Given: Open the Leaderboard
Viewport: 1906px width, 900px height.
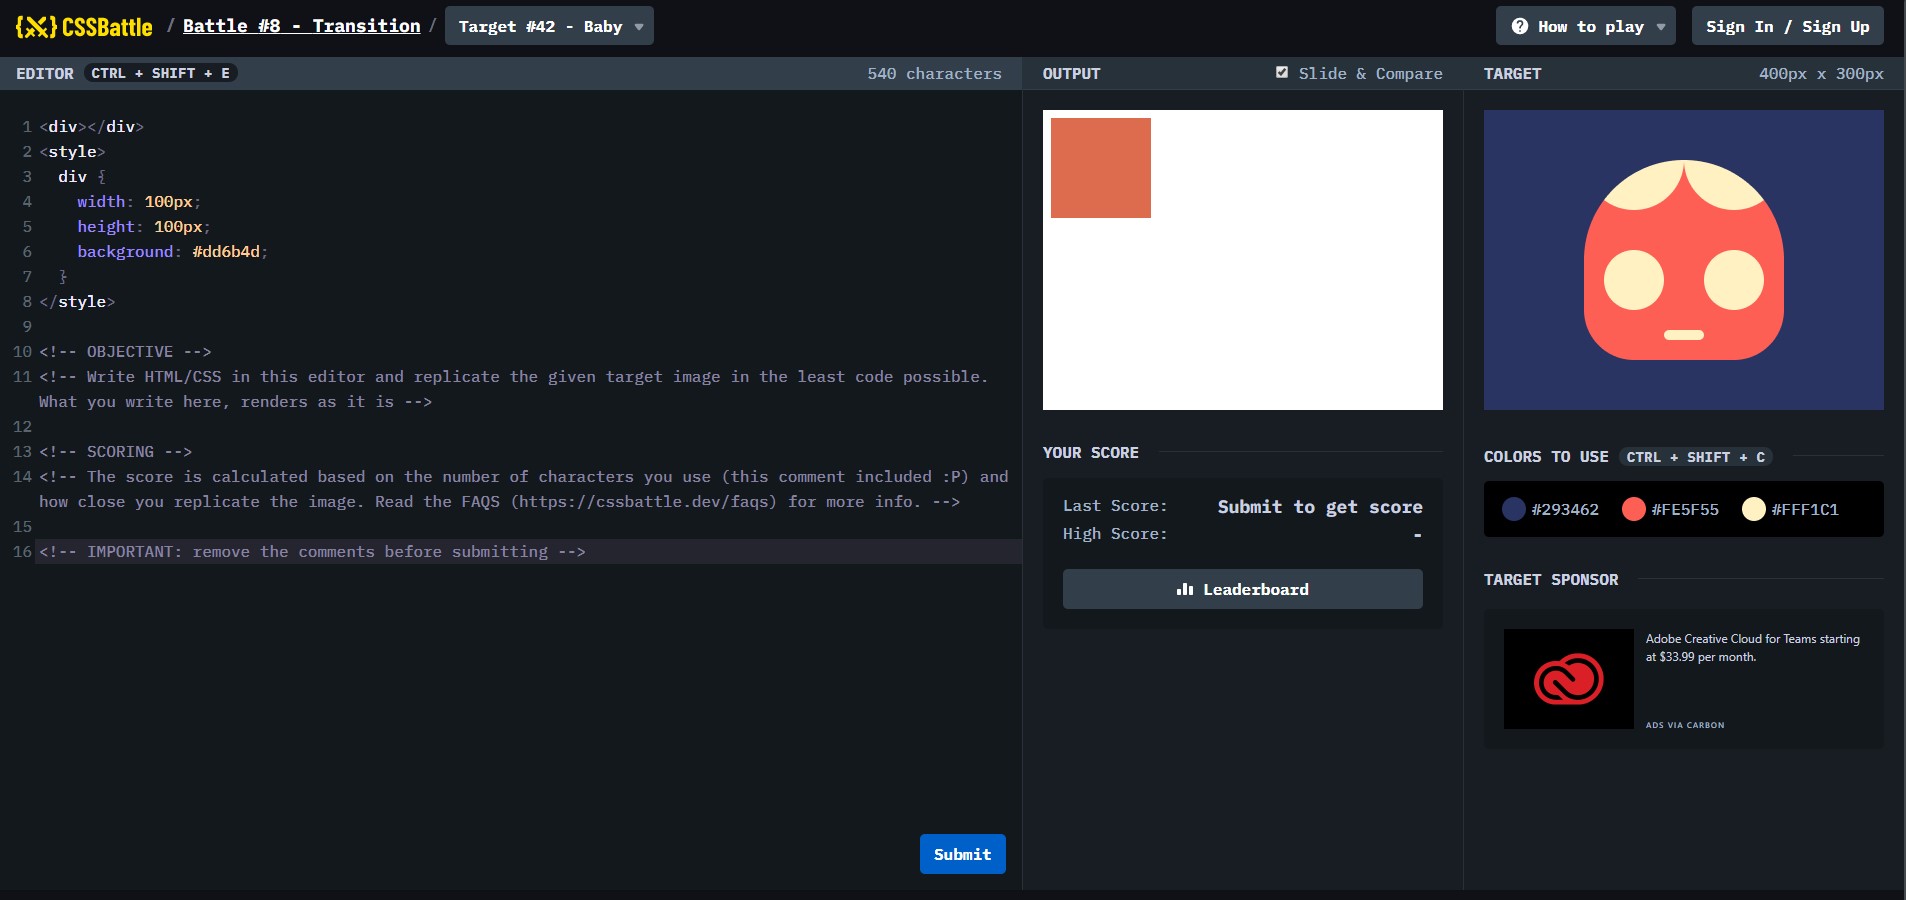Looking at the screenshot, I should click(1242, 589).
